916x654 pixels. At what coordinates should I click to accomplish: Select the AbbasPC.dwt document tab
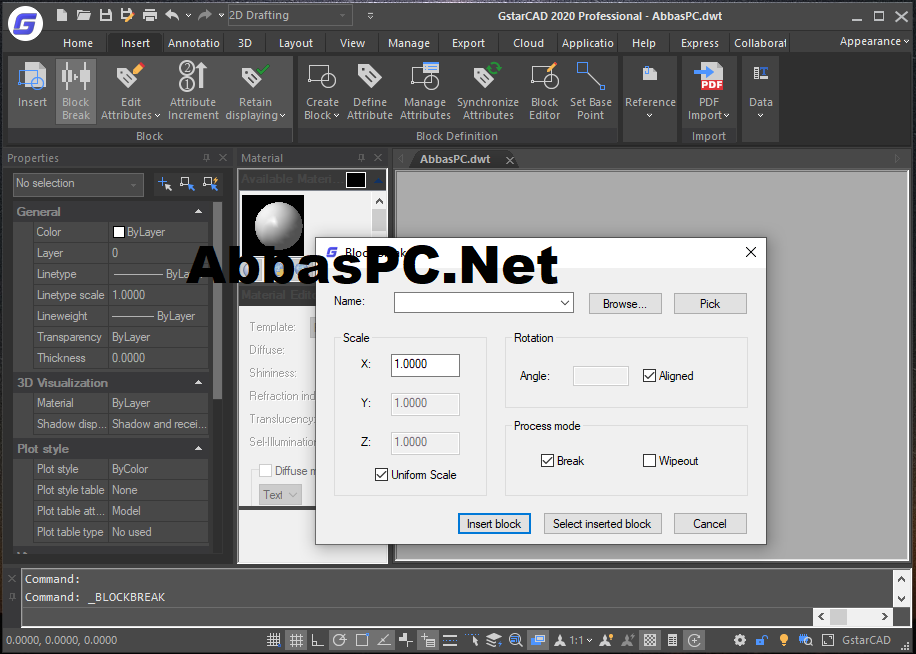pyautogui.click(x=455, y=159)
